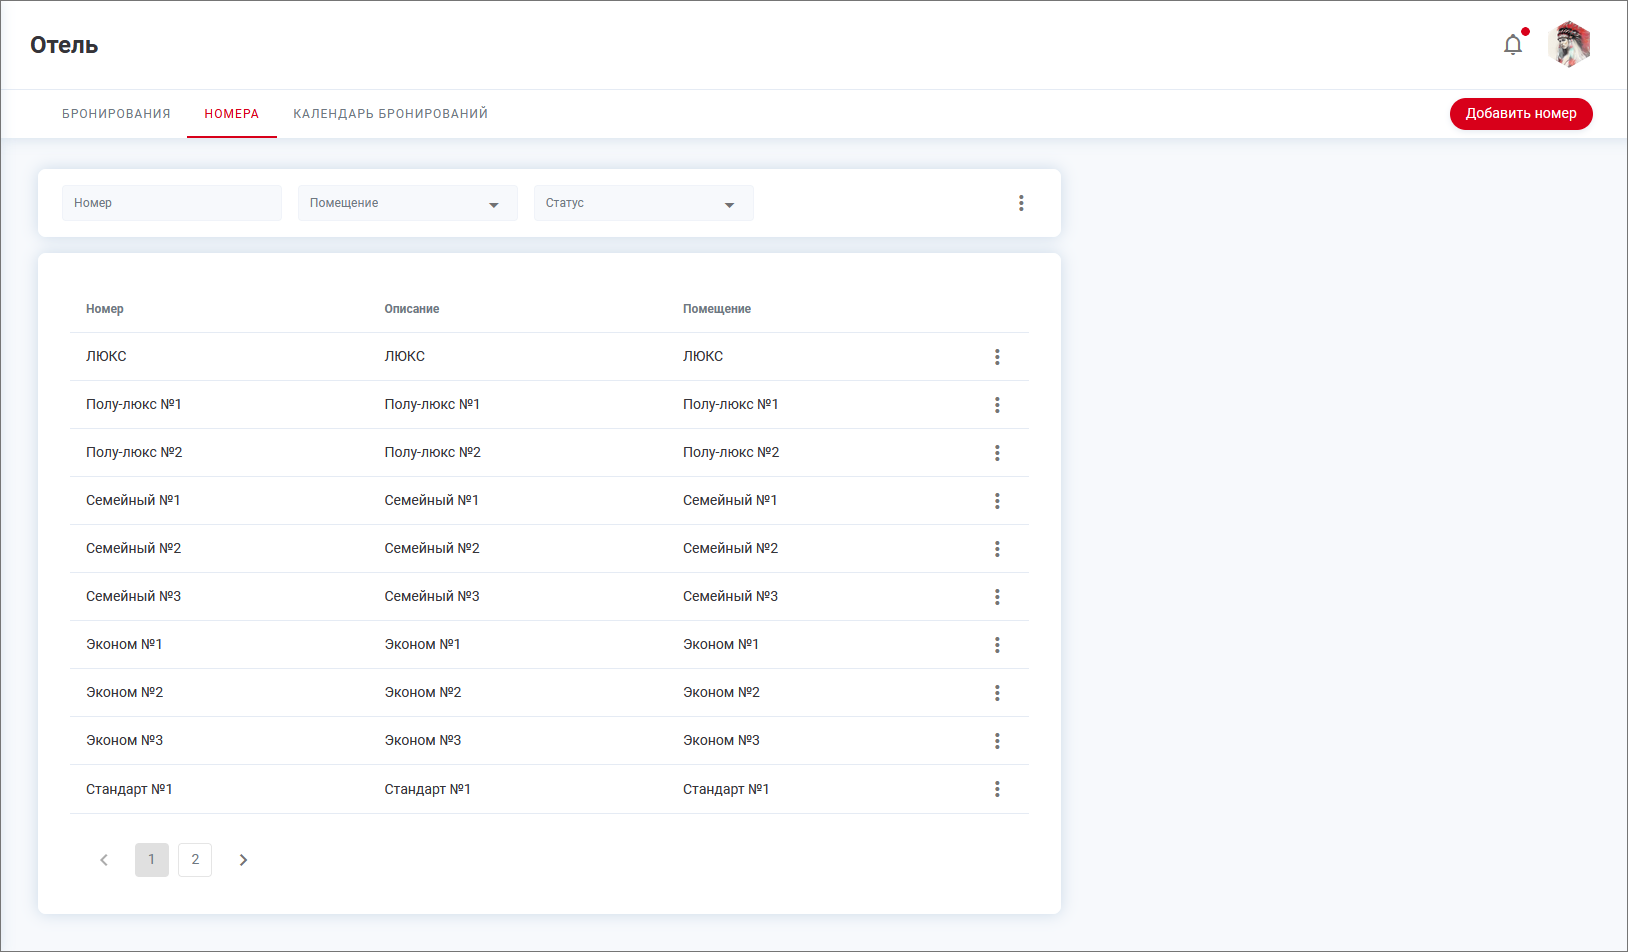Open actions menu for Полу-люкс №2 row

(997, 453)
